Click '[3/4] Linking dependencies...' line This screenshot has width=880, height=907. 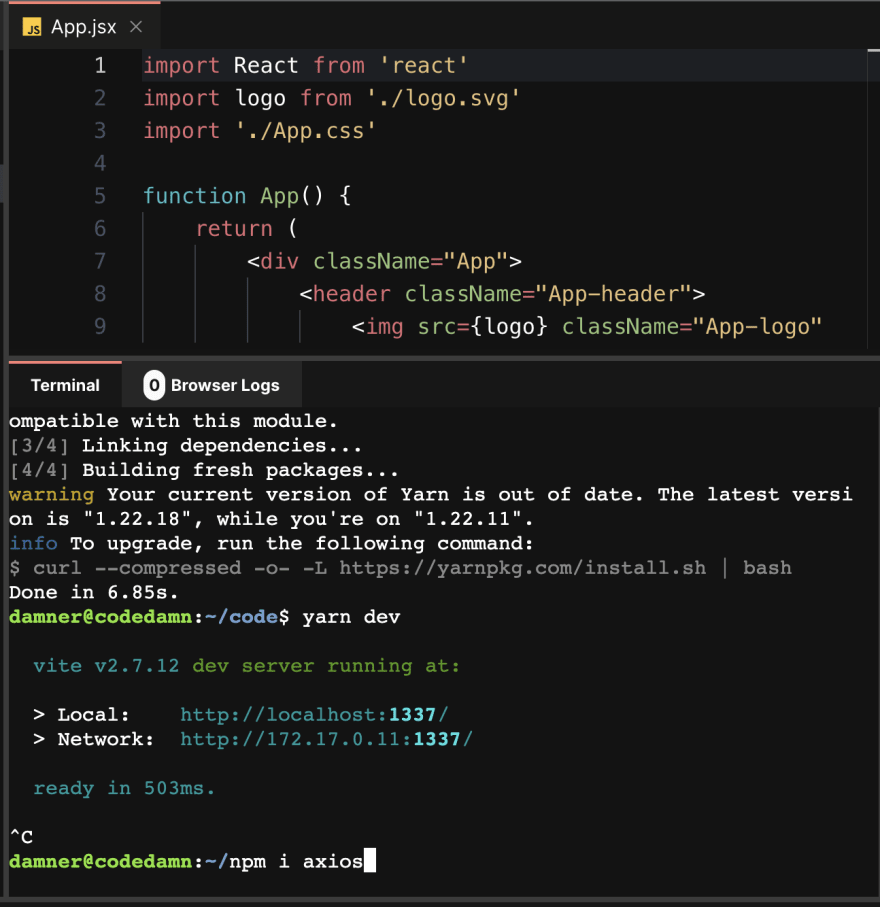pyautogui.click(x=186, y=446)
